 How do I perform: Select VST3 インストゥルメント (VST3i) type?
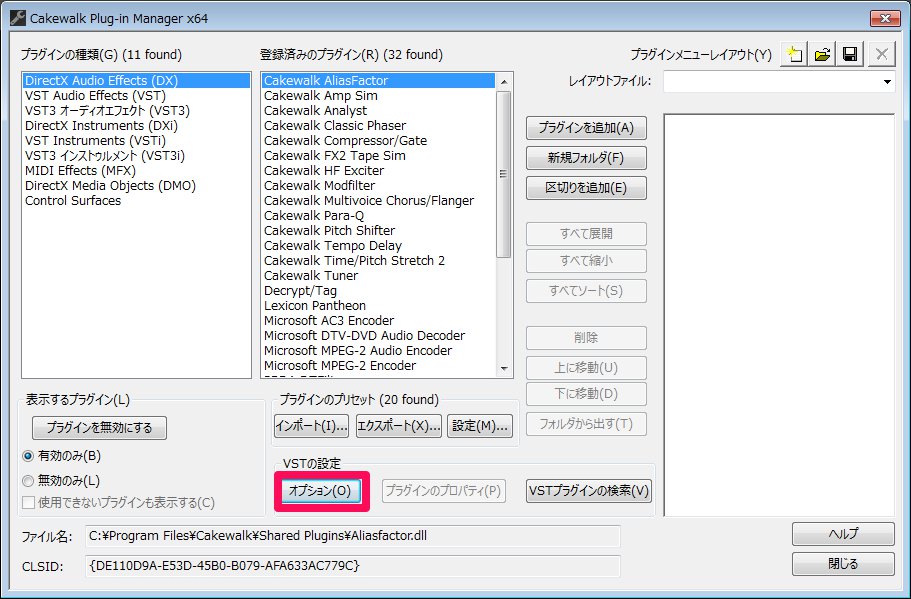coord(136,156)
